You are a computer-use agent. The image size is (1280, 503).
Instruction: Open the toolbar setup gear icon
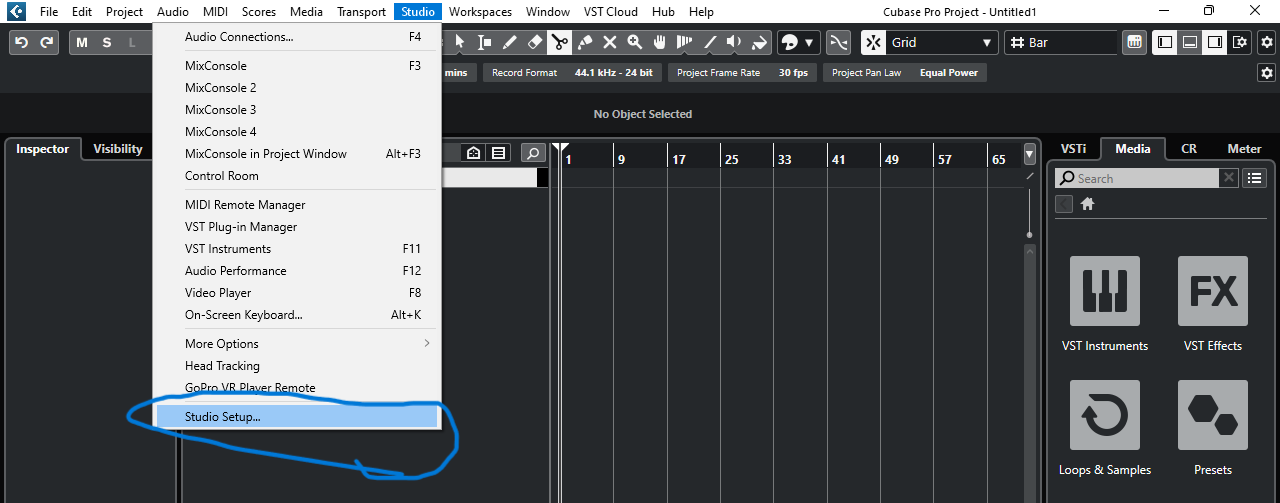1267,42
